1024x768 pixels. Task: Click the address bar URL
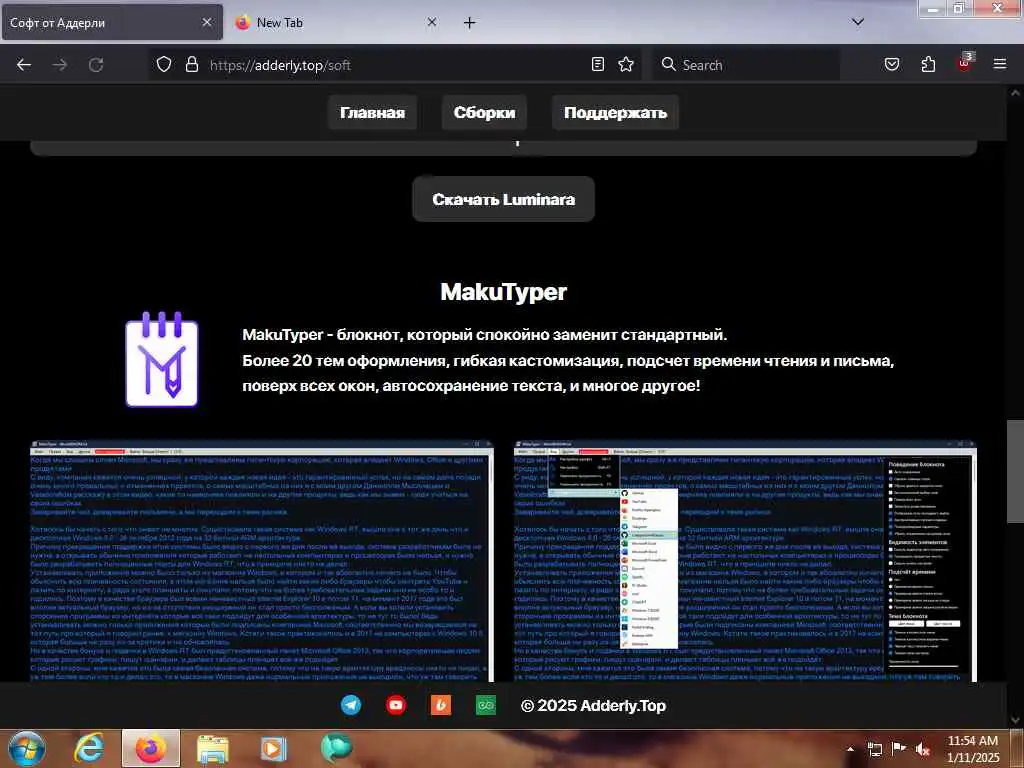tap(280, 65)
